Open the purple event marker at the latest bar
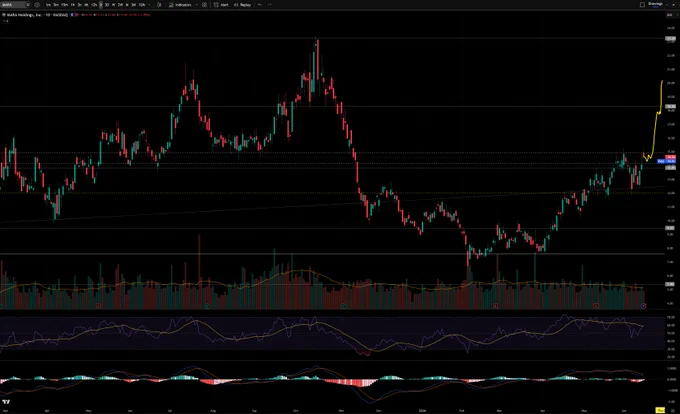This screenshot has height=414, width=680. pos(644,306)
